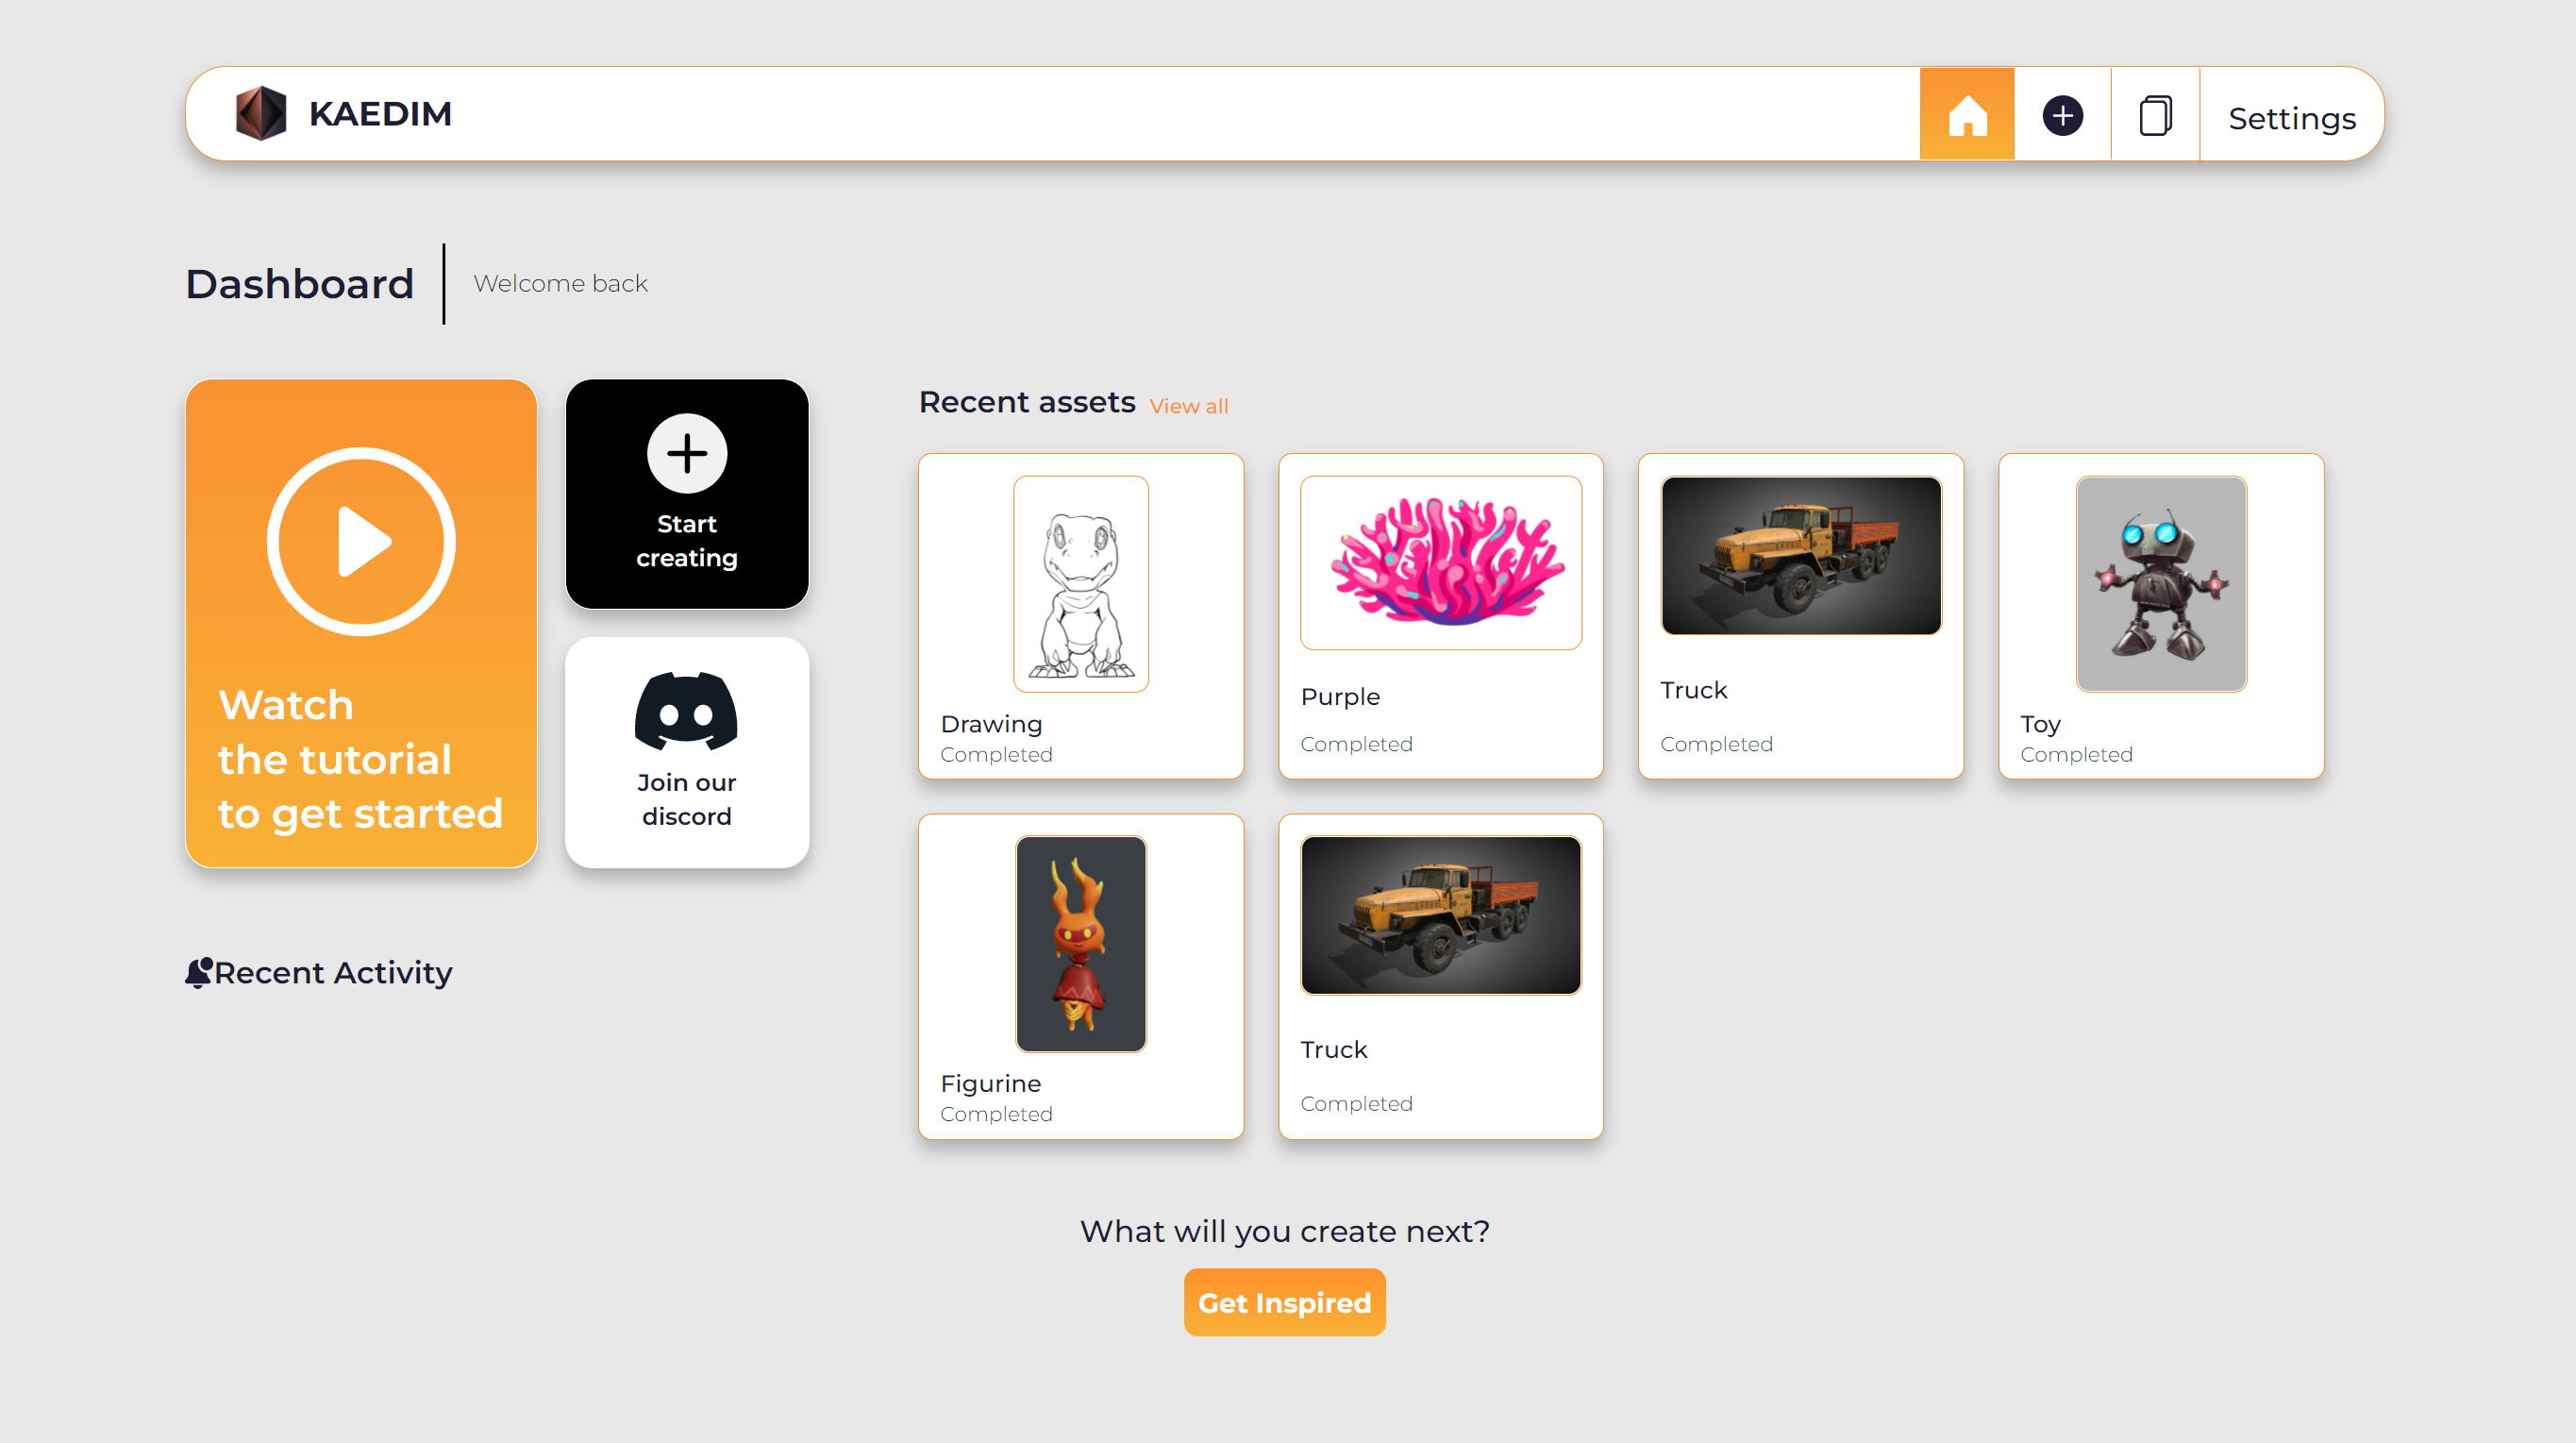Go to the Dashboard heading
This screenshot has height=1443, width=2576.
[299, 284]
